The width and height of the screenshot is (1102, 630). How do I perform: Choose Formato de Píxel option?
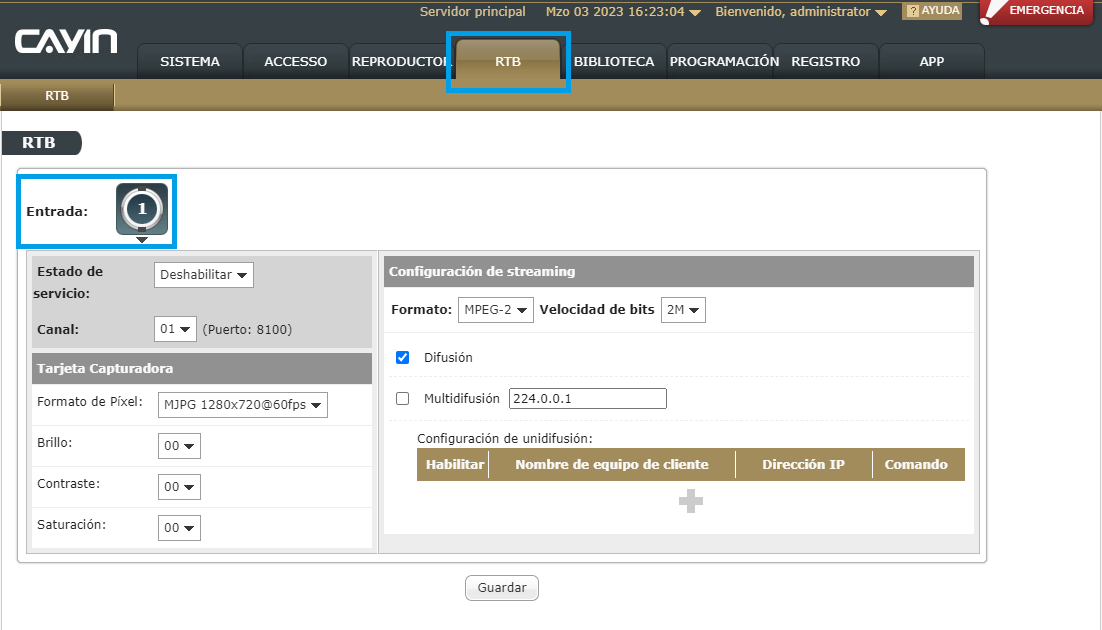(242, 405)
